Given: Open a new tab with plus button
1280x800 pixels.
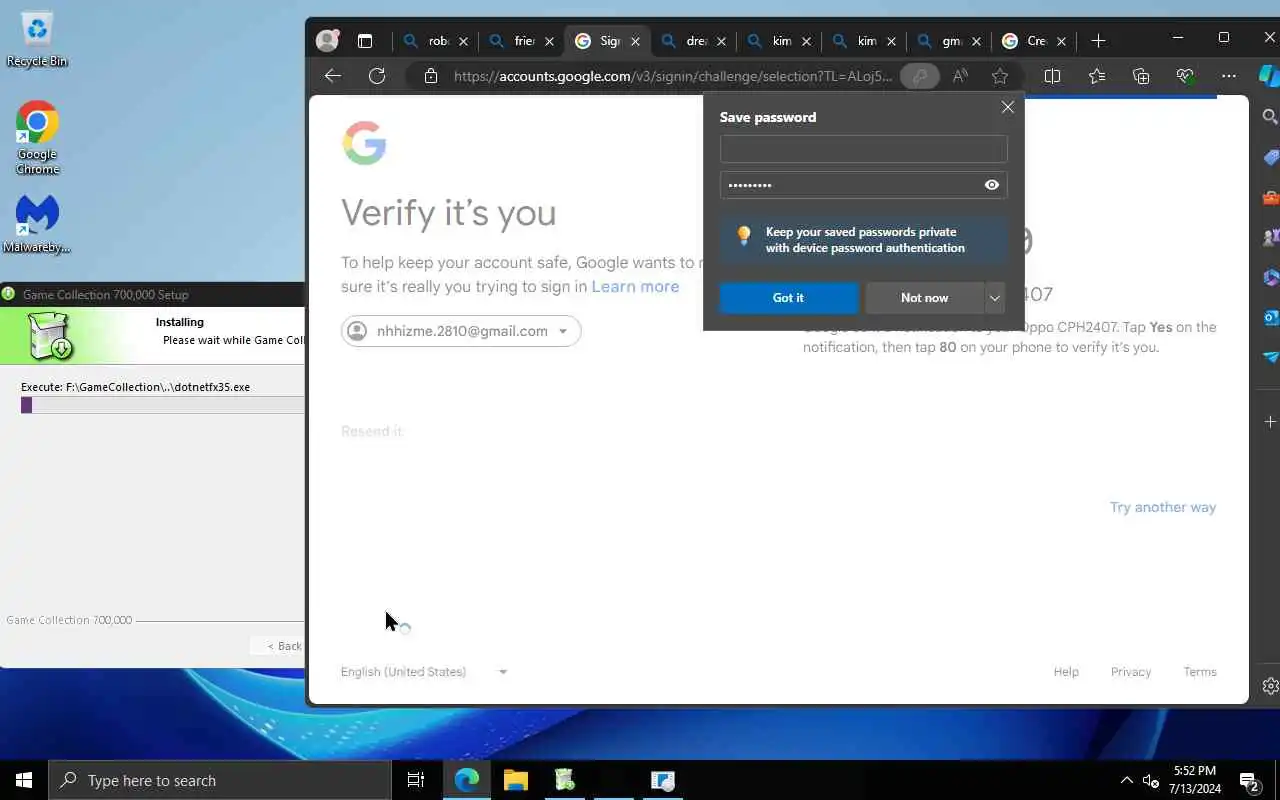Looking at the screenshot, I should pos(1098,41).
